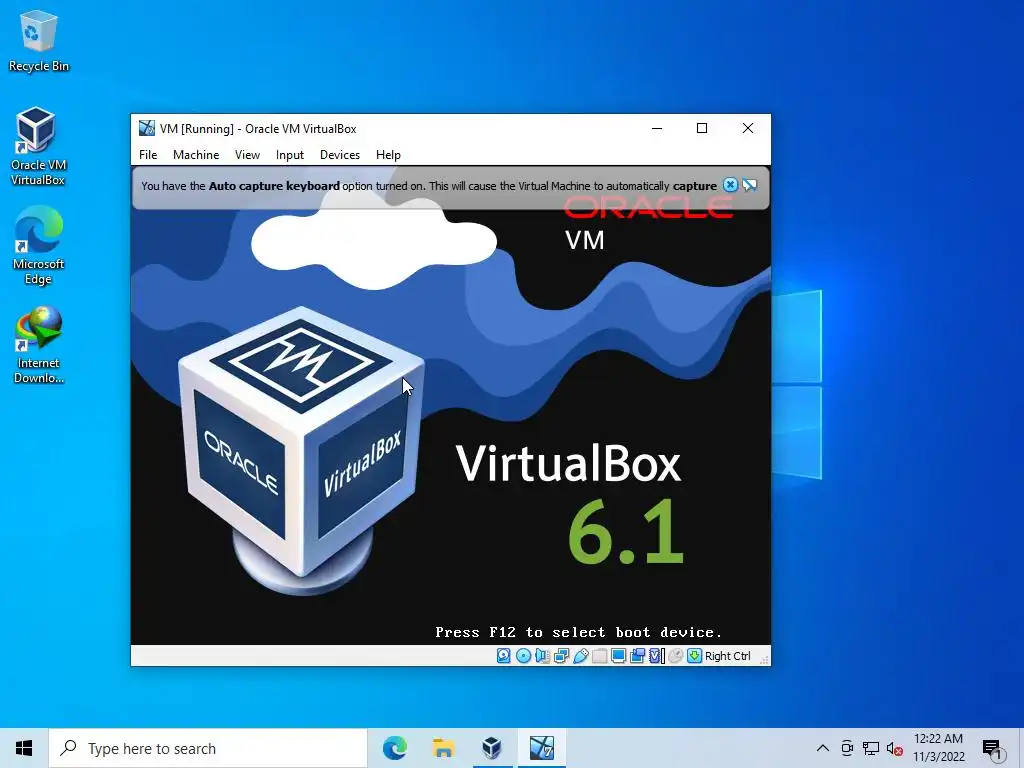Open the Input menu
This screenshot has width=1024, height=768.
click(x=289, y=155)
